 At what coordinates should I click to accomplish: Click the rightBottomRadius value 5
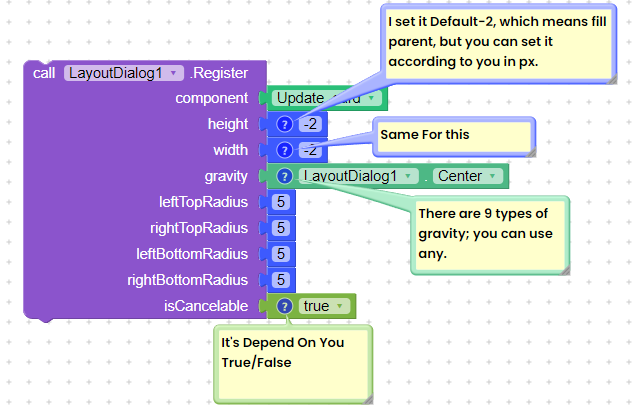click(x=281, y=280)
